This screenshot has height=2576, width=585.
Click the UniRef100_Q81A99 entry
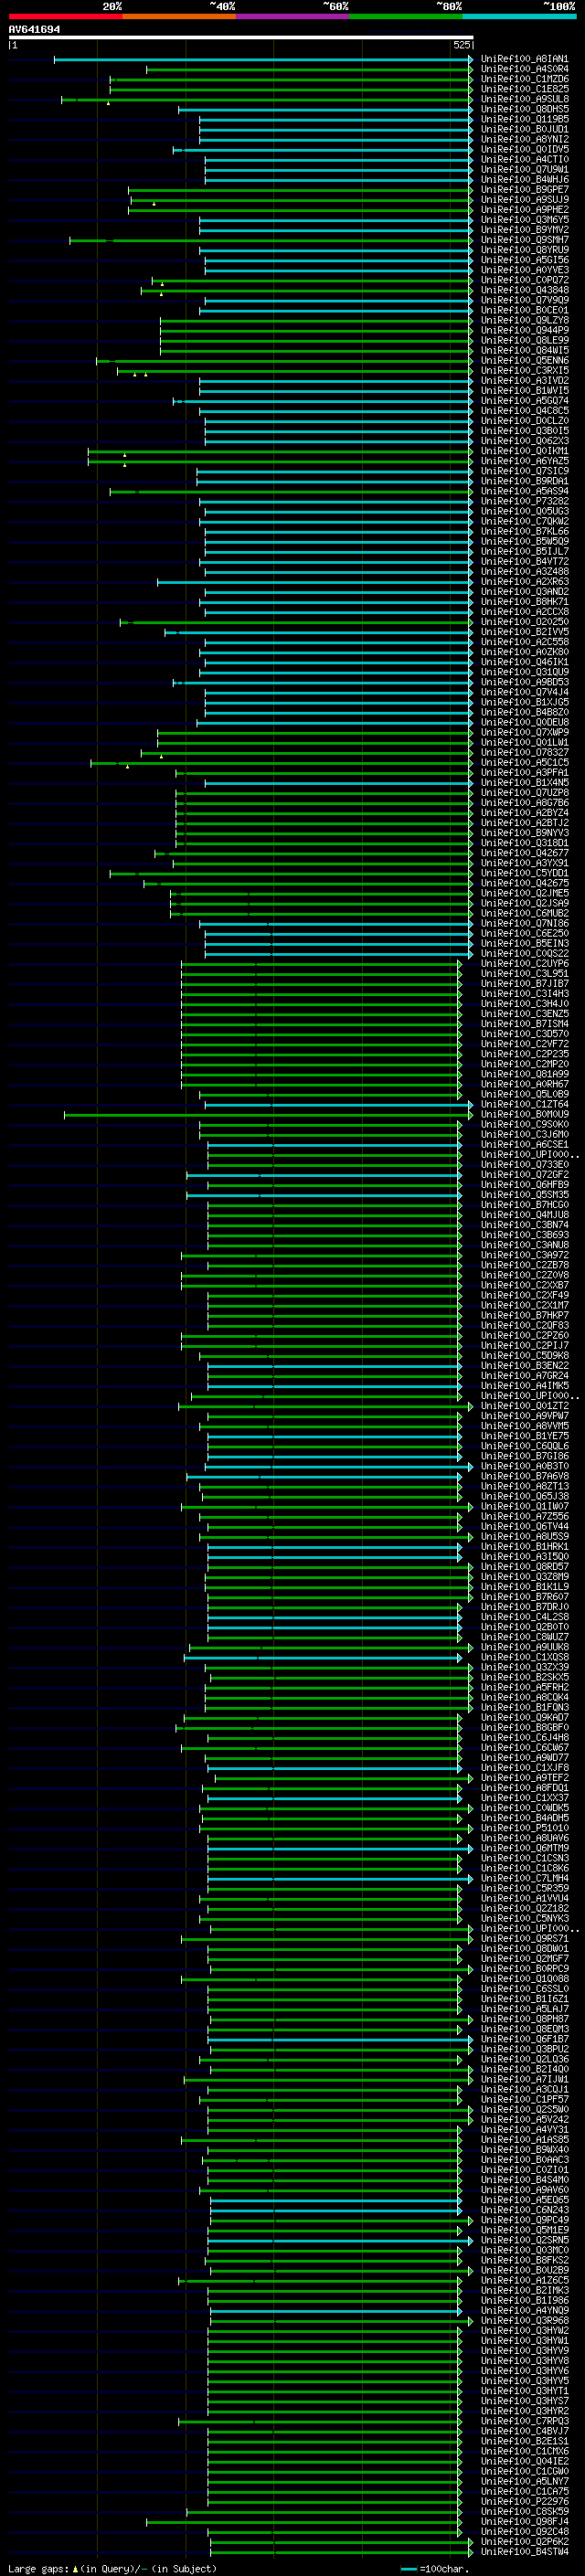tap(524, 1074)
